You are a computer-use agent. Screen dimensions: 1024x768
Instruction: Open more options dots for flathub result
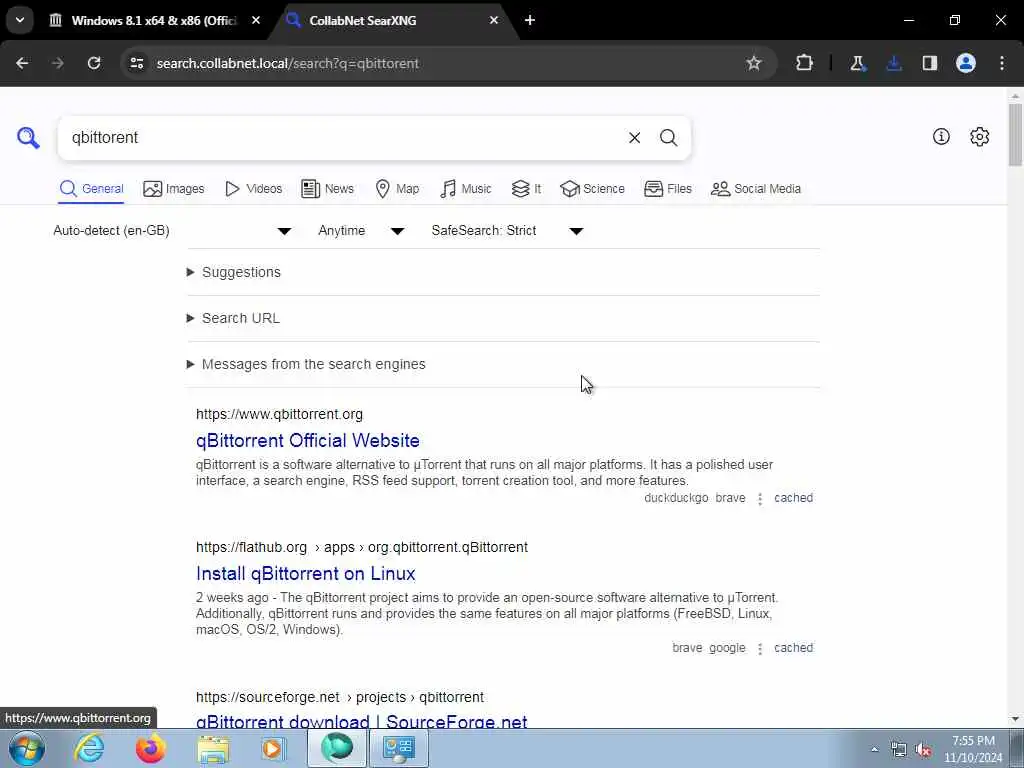tap(760, 649)
